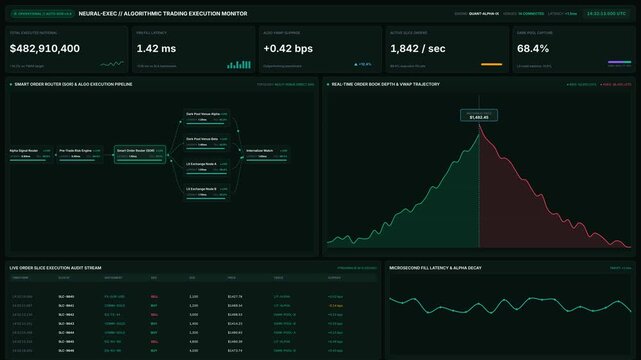The height and width of the screenshot is (360, 641).
Task: Click the SELL tag in SLC-9845 row
Action: pos(154,342)
